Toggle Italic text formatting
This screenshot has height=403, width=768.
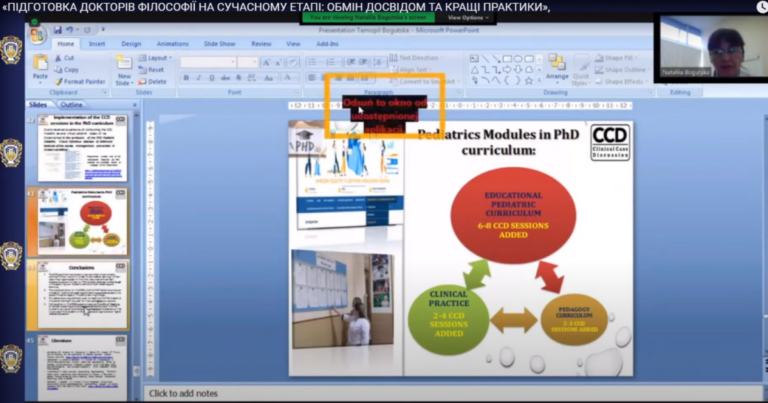click(x=198, y=78)
